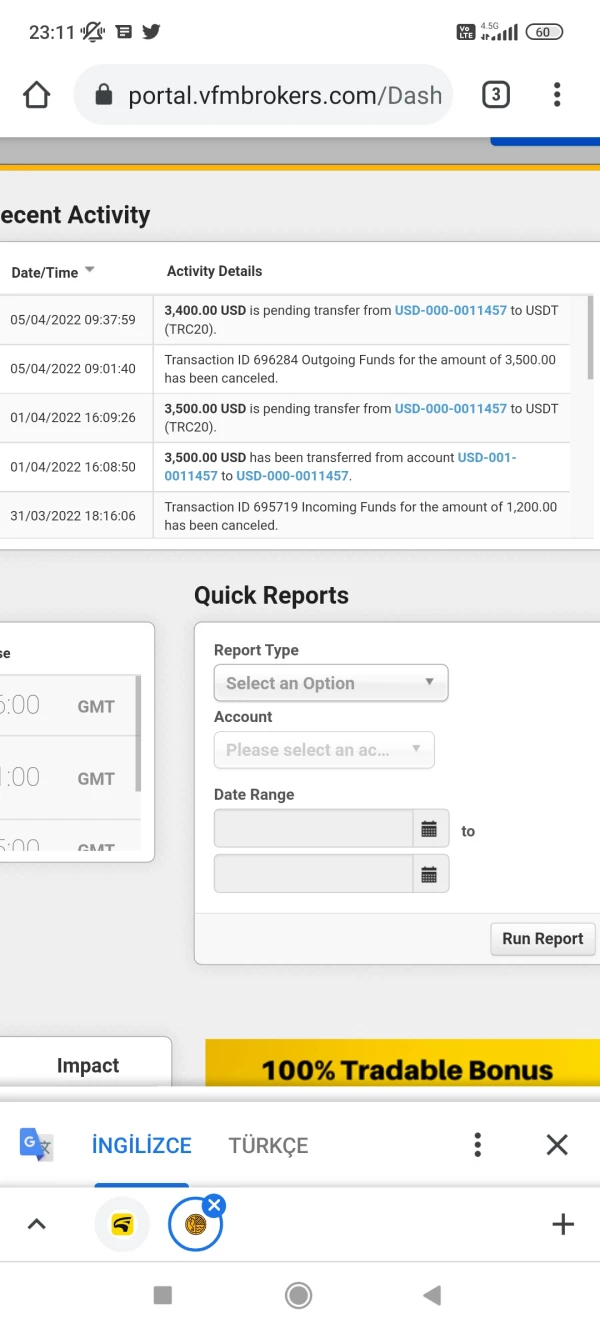
Task: Close the Google Translate bar
Action: 557,1145
